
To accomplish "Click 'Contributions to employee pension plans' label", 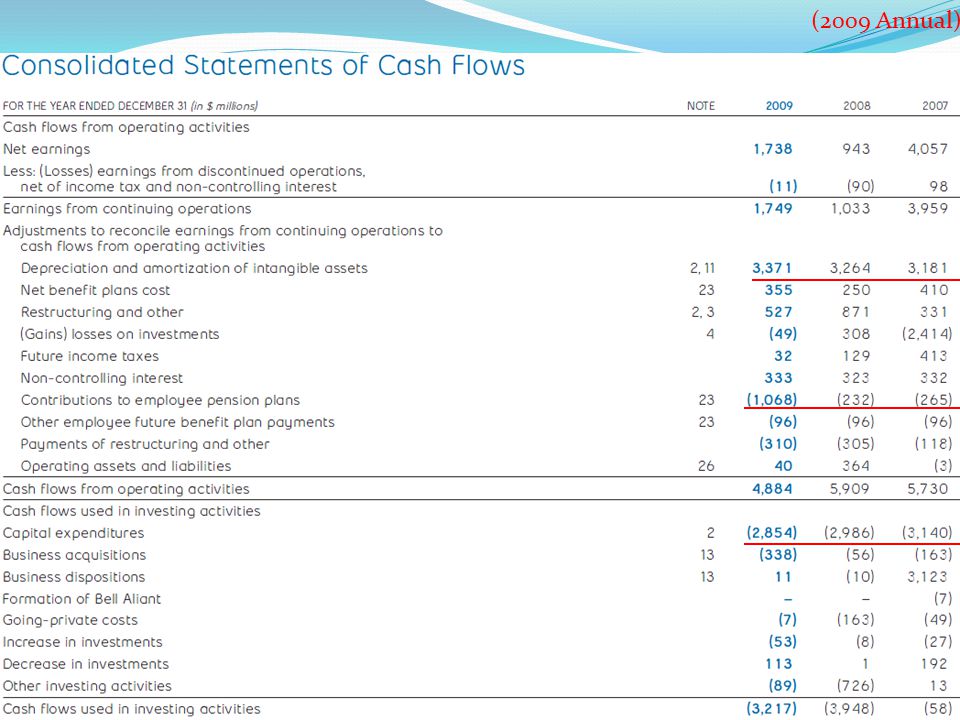I will (160, 400).
